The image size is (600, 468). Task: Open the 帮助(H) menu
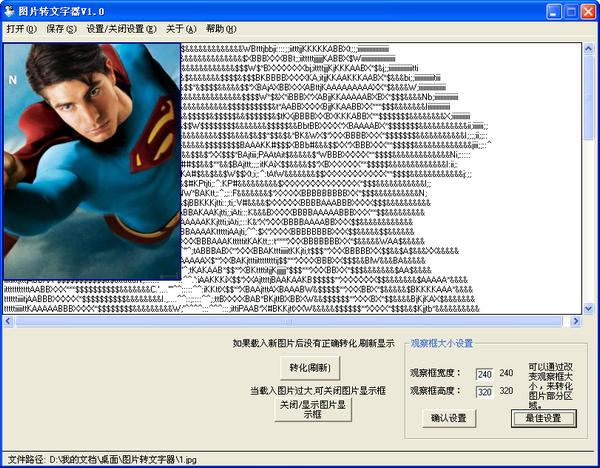221,29
